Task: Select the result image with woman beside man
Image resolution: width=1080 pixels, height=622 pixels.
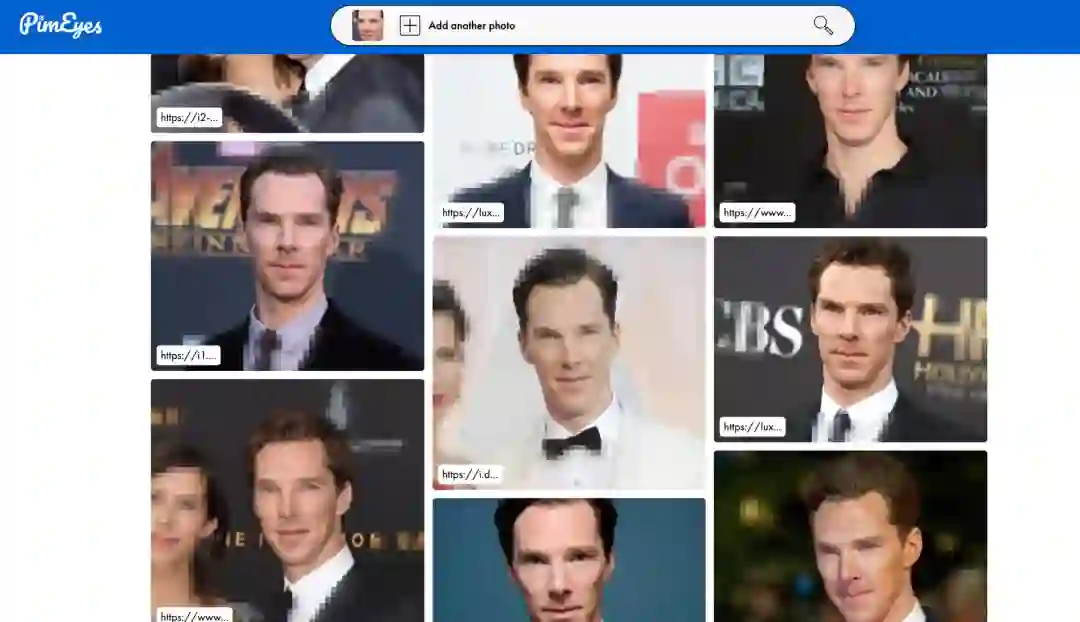Action: [287, 501]
